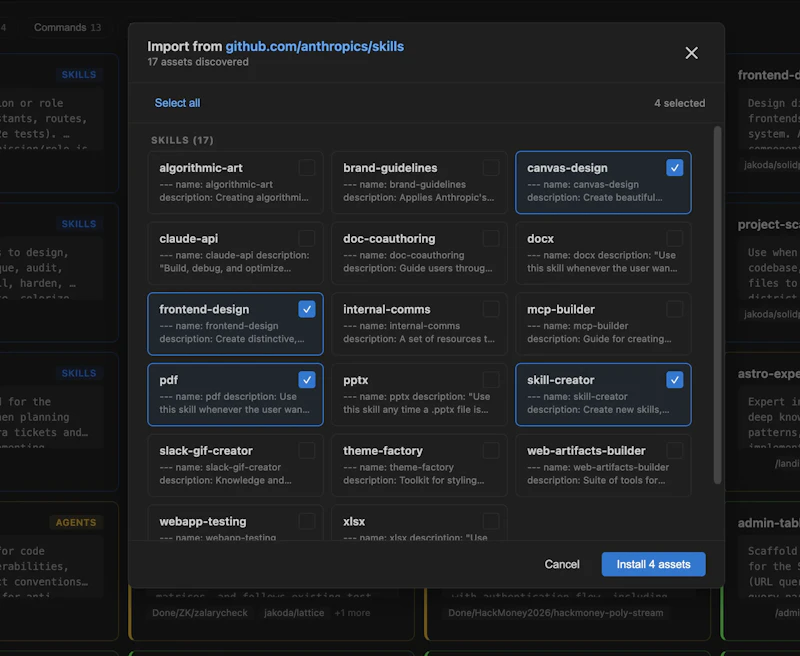
Task: Check the internal-comms checkbox
Action: [x=491, y=309]
